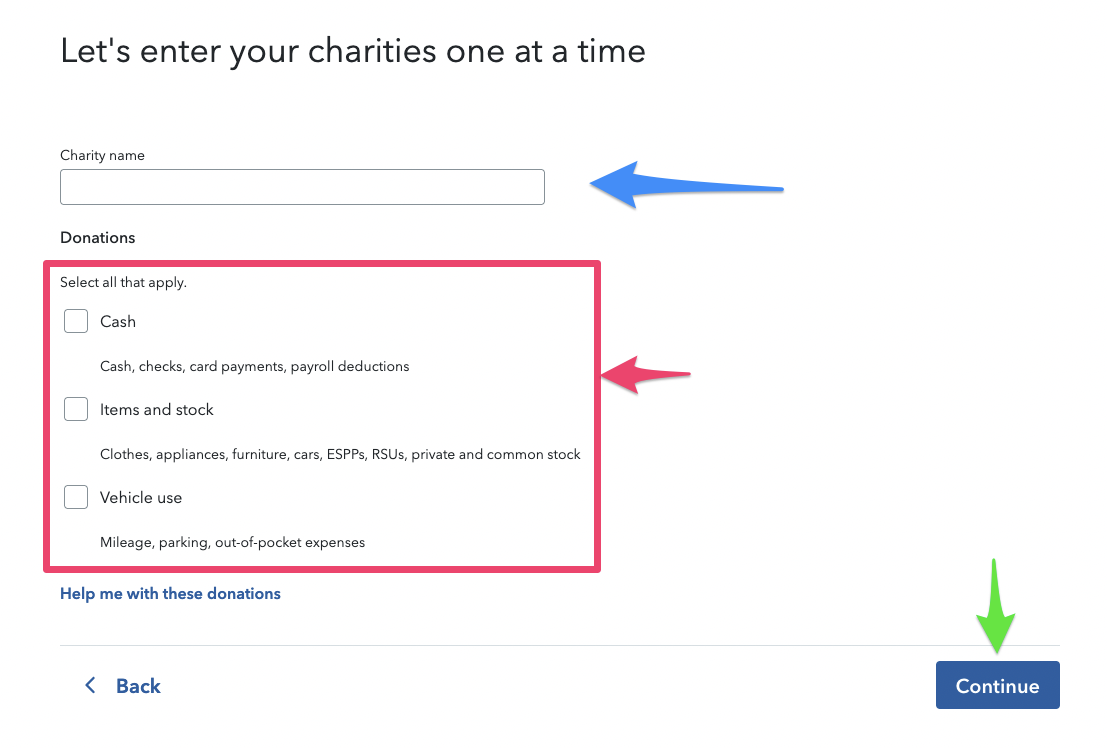Tick the Cash donation checkbox
This screenshot has height=748, width=1107.
pos(76,321)
